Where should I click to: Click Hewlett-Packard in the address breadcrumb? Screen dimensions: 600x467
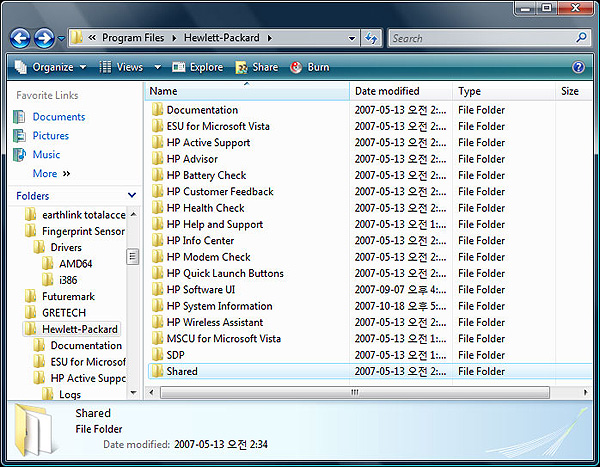pos(222,38)
